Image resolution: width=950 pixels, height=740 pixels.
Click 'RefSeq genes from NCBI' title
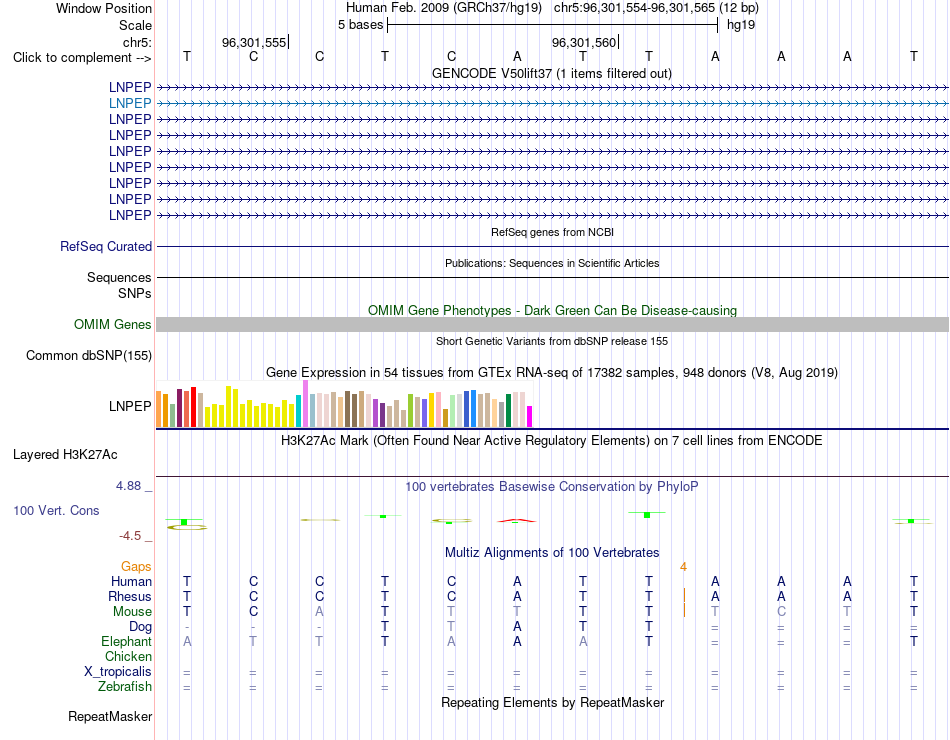pos(553,232)
